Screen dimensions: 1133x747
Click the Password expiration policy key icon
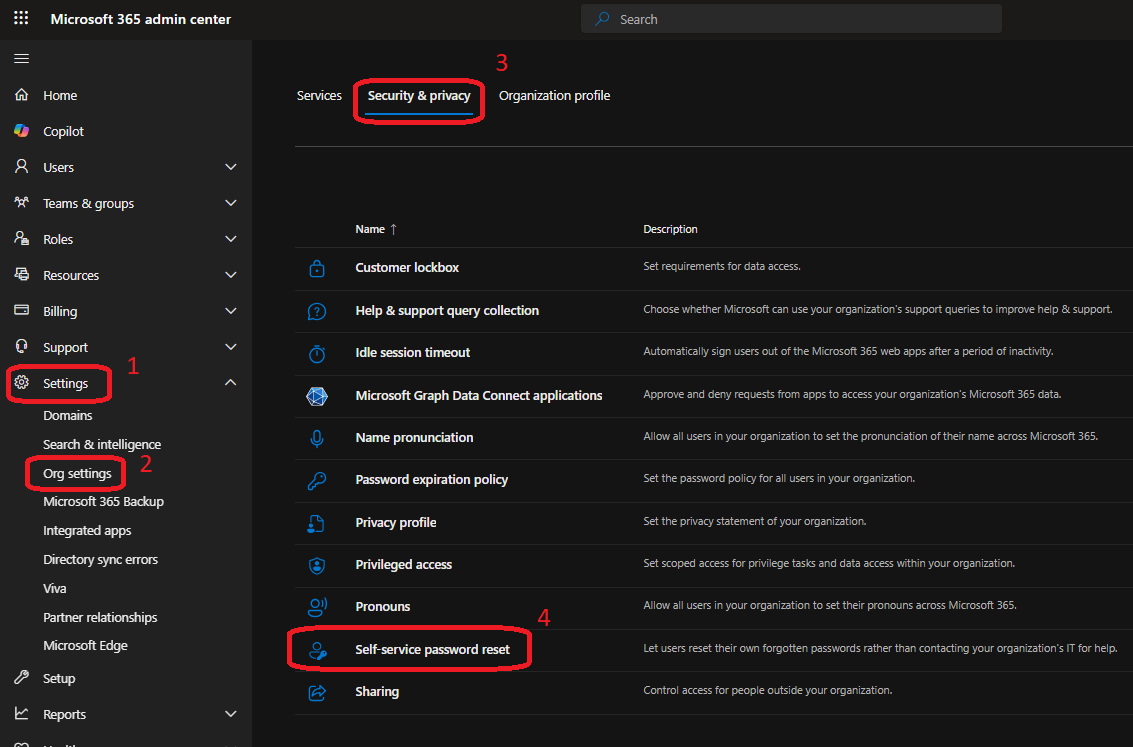316,480
